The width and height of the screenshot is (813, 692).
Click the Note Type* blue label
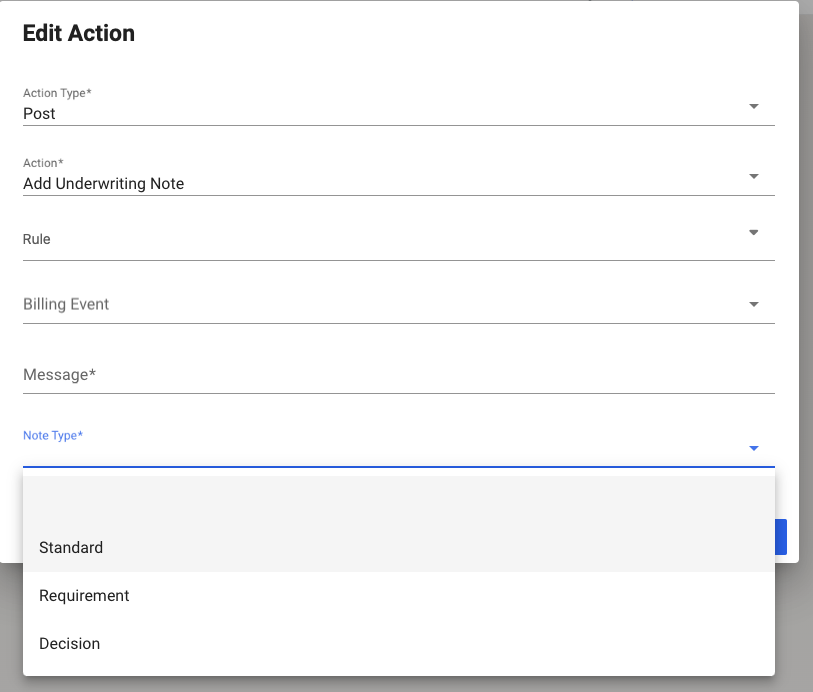[x=53, y=435]
